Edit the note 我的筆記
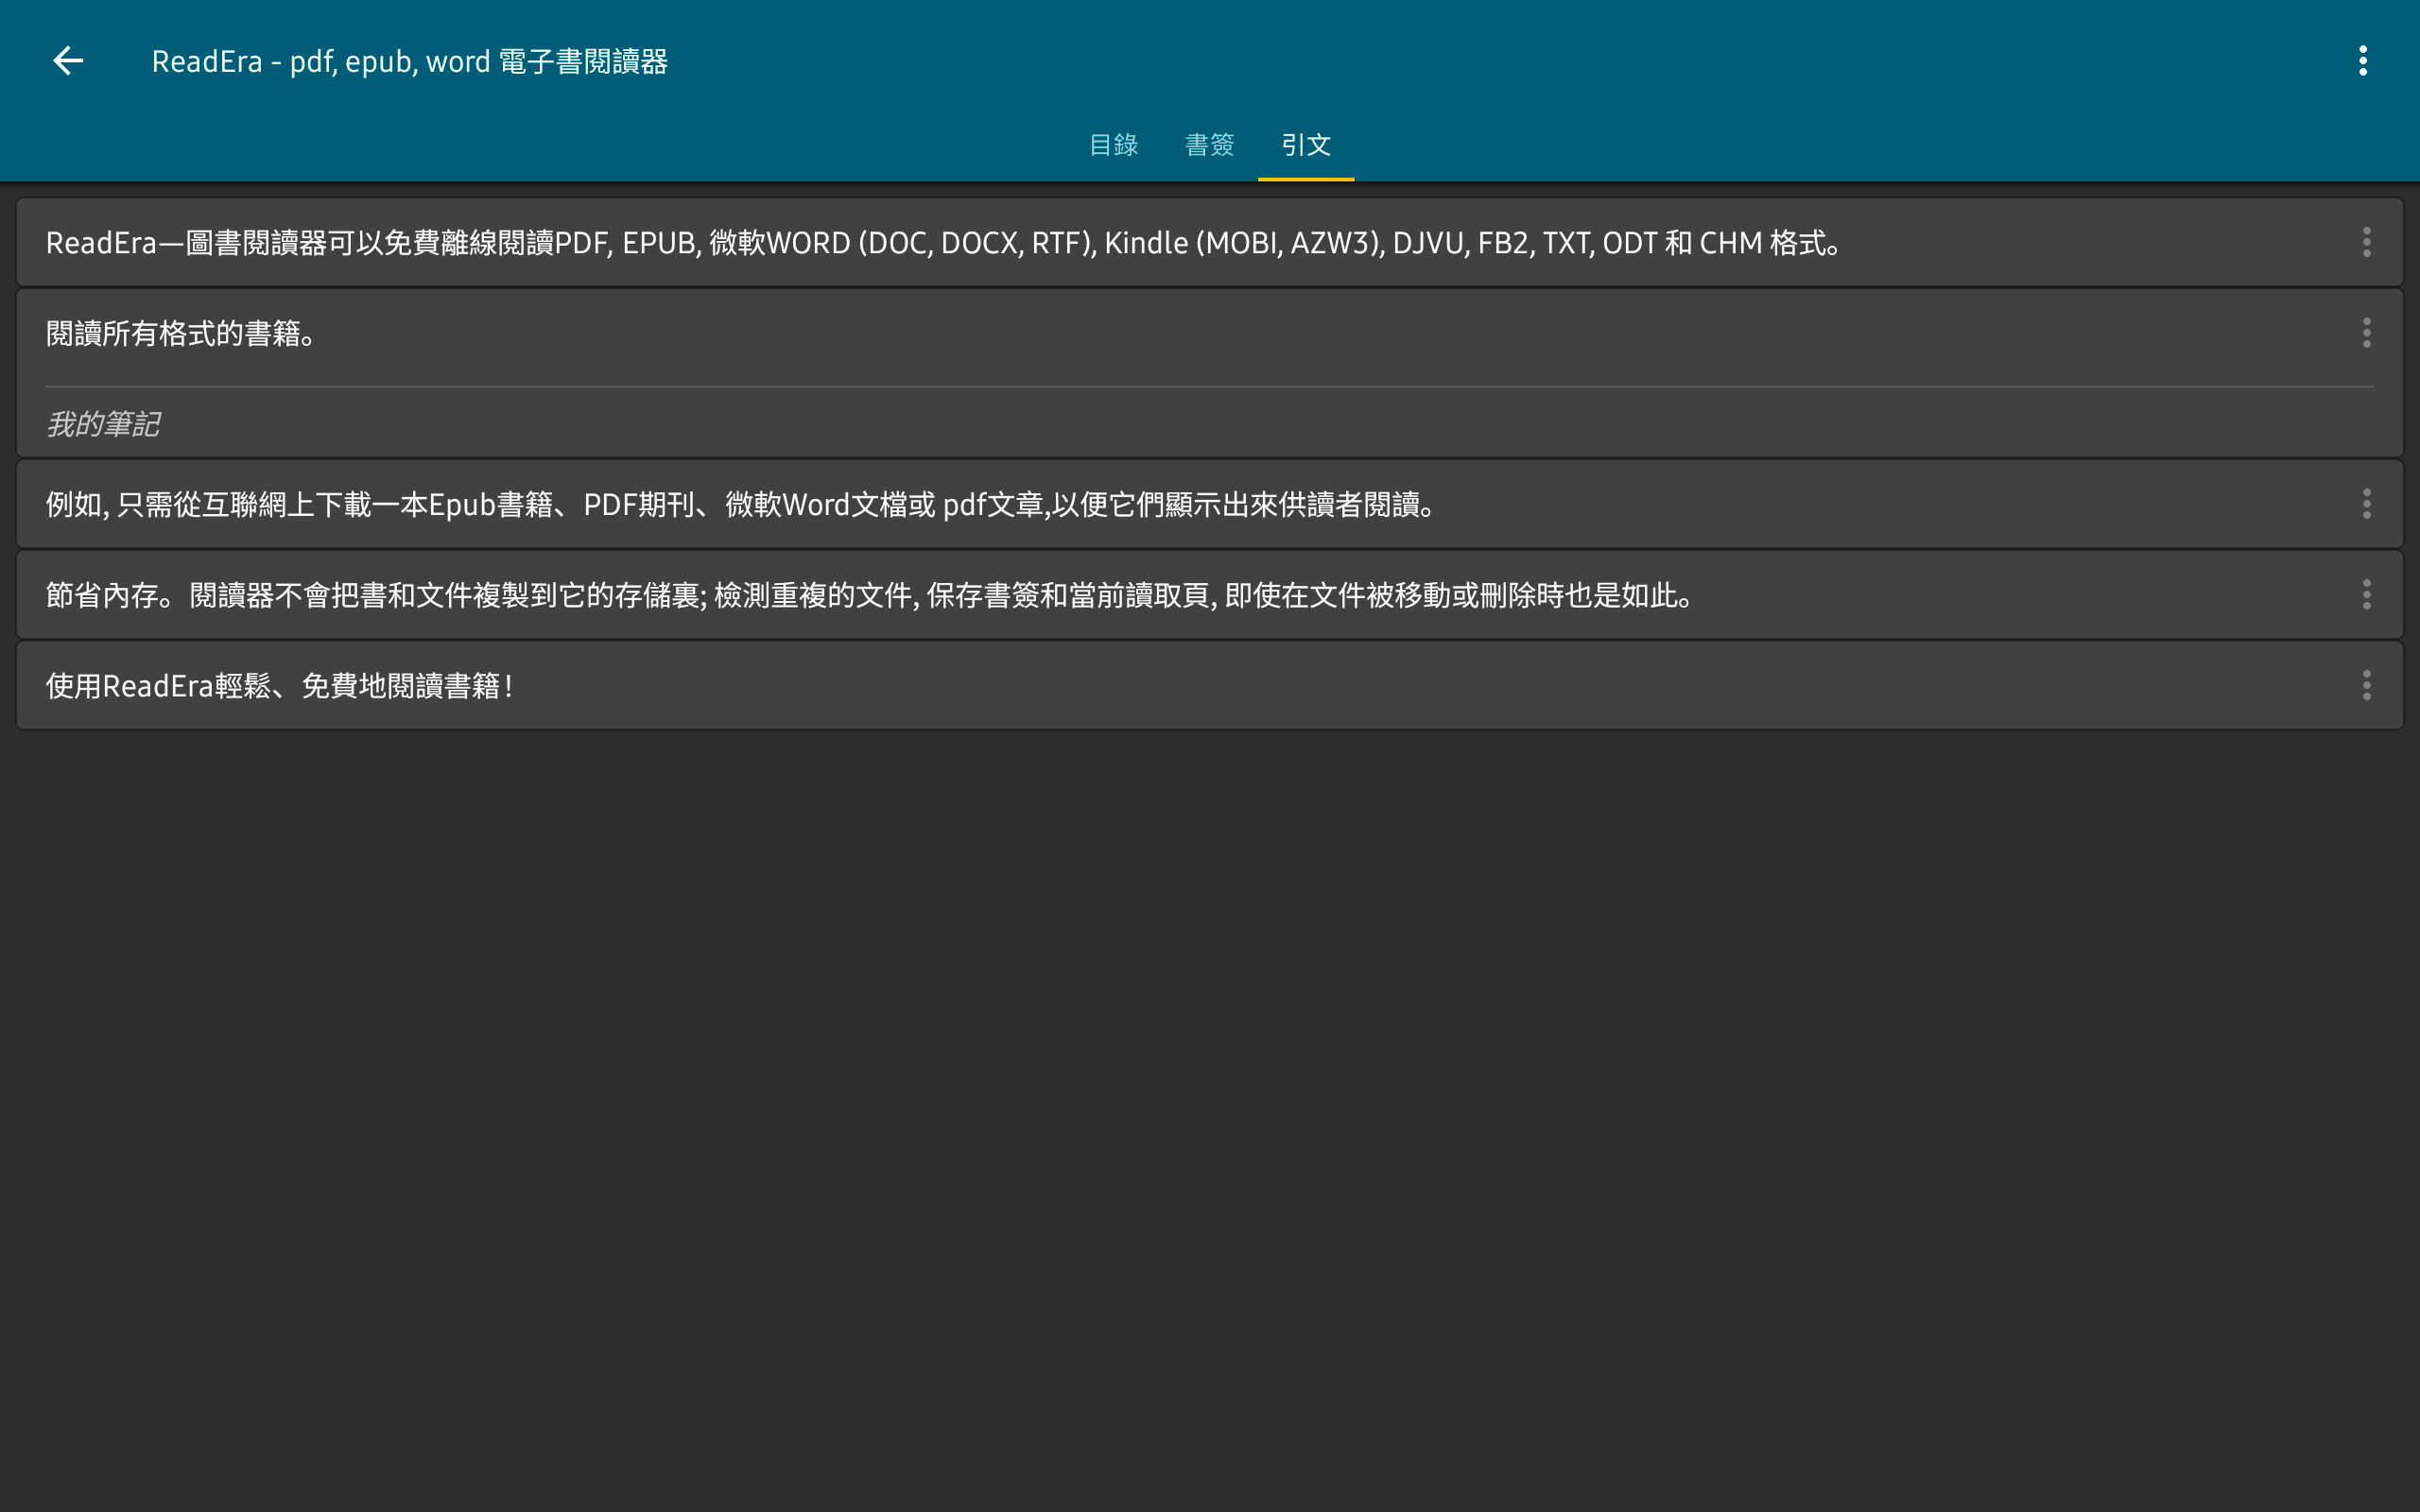The height and width of the screenshot is (1512, 2420). coord(103,424)
